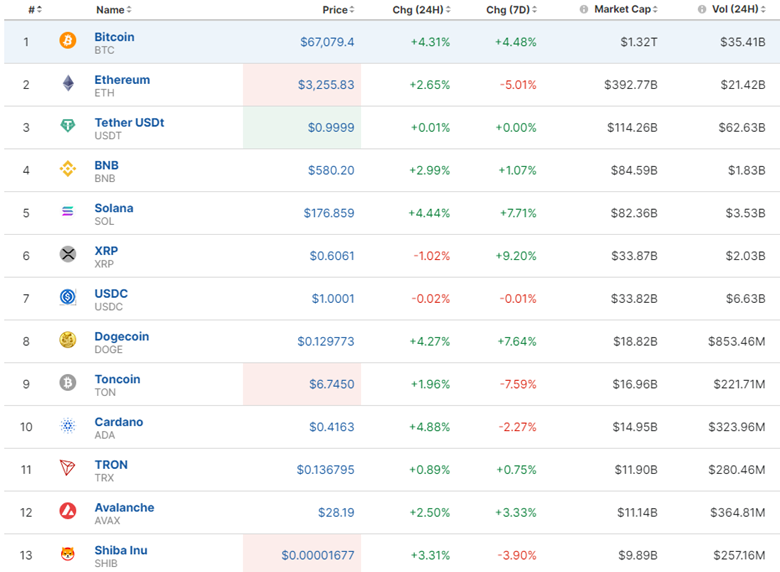
Task: Click XRP 24H change -1.02%
Action: tap(432, 256)
